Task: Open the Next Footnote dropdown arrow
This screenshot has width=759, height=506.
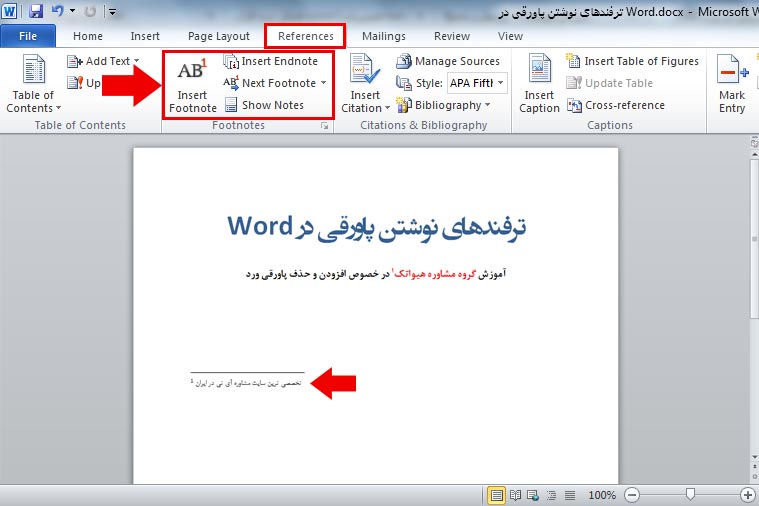Action: 323,83
